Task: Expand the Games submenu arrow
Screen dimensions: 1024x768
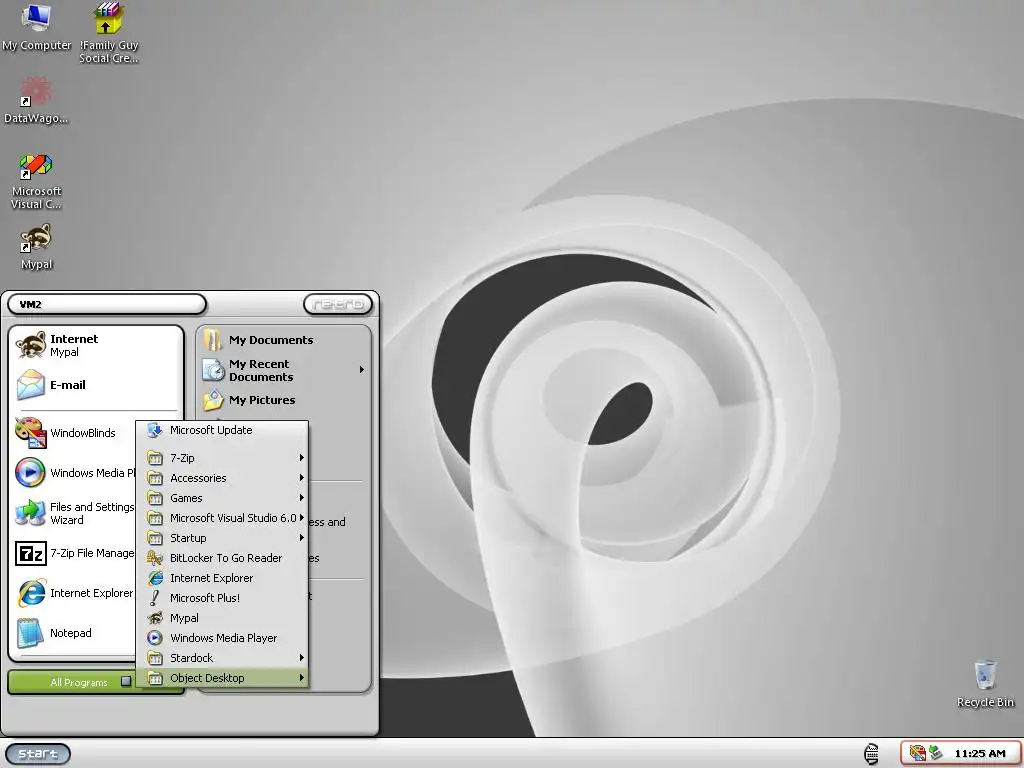Action: [x=302, y=498]
